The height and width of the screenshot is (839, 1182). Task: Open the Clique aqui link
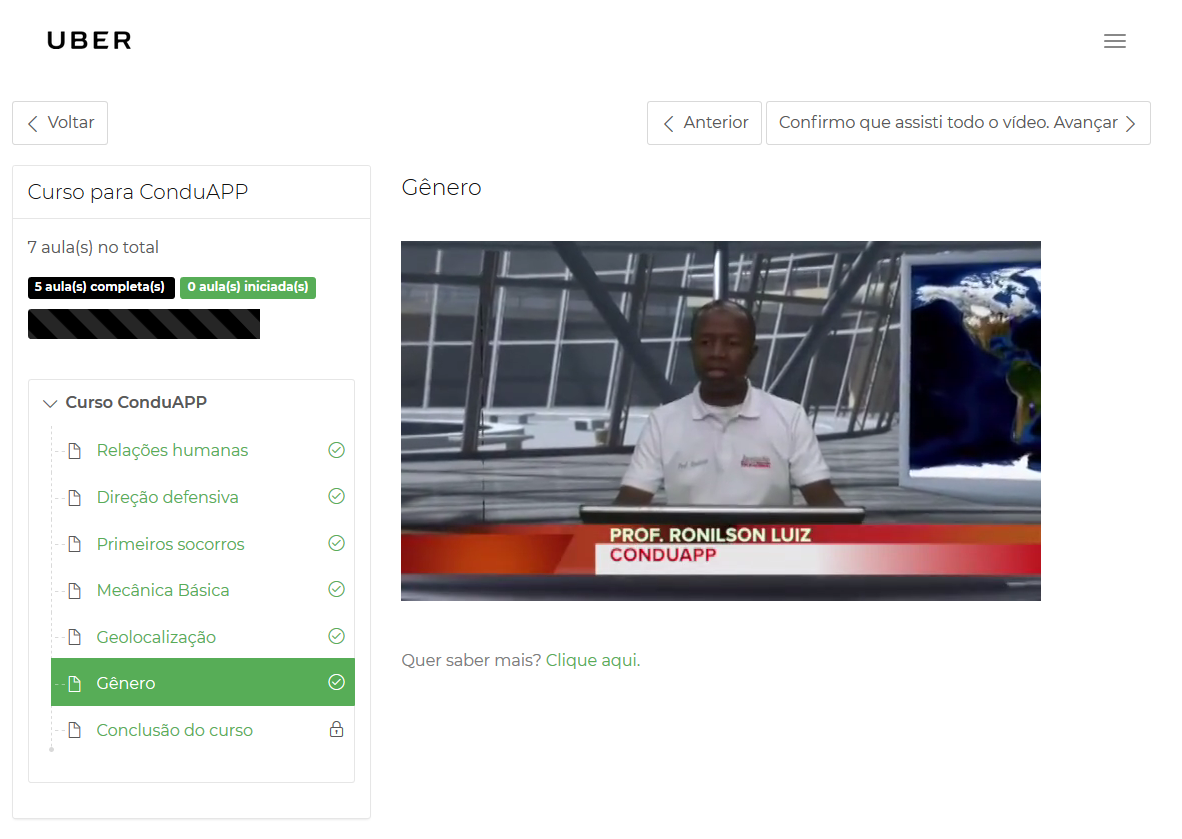pyautogui.click(x=593, y=660)
